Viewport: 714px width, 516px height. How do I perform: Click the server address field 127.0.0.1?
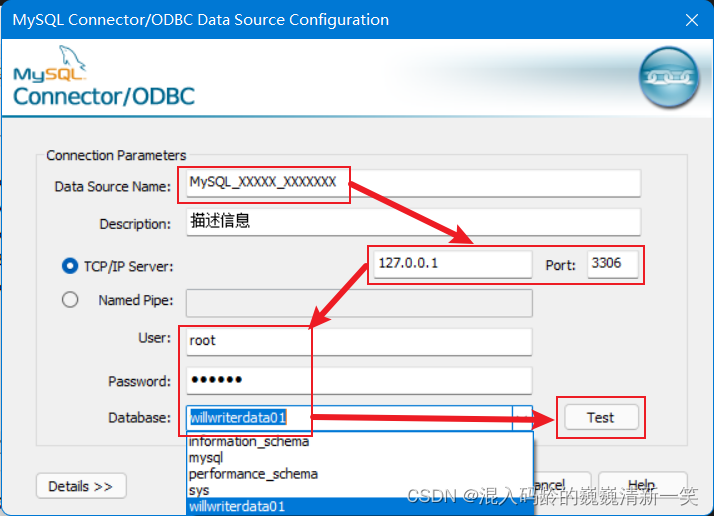point(453,264)
